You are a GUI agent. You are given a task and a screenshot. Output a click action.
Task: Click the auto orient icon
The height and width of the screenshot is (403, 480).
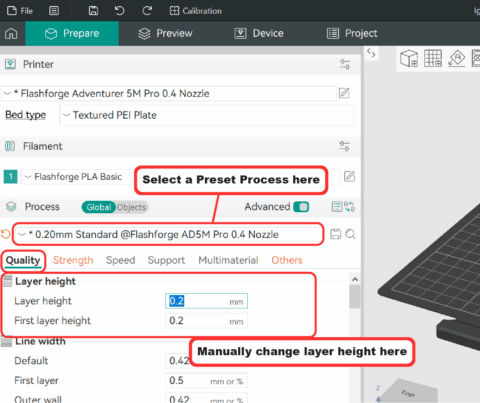[x=457, y=58]
